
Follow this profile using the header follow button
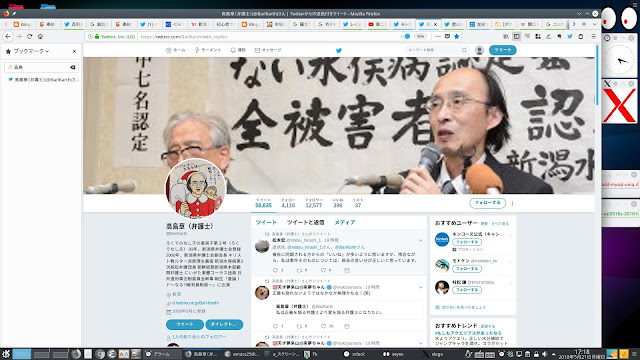point(487,203)
